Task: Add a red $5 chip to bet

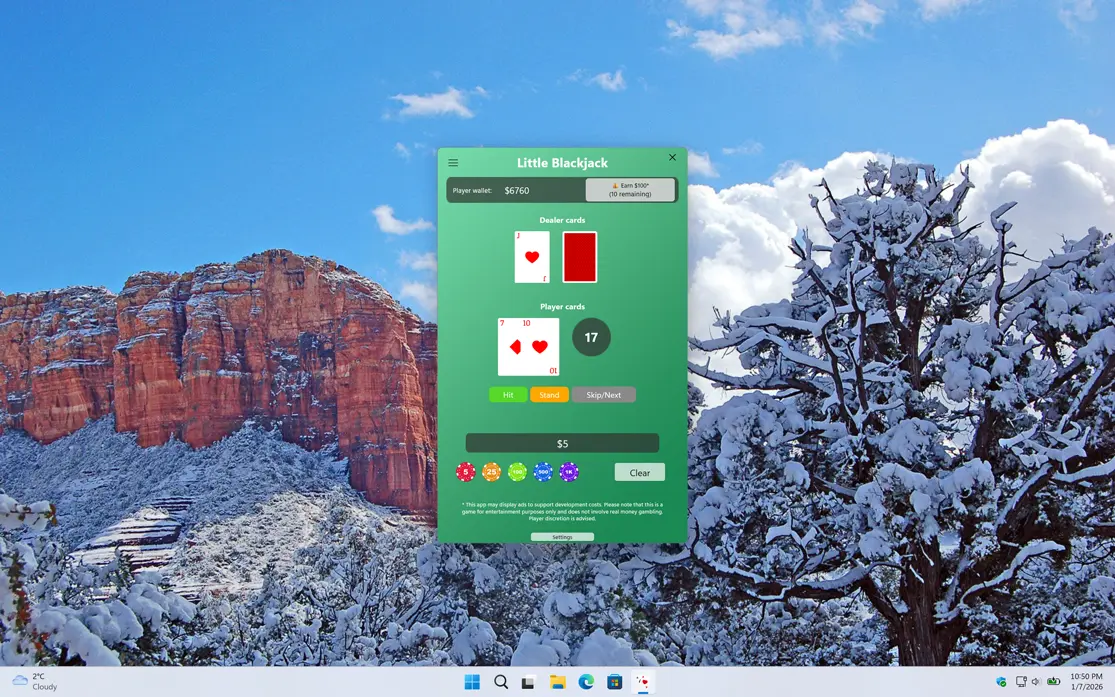Action: tap(465, 472)
